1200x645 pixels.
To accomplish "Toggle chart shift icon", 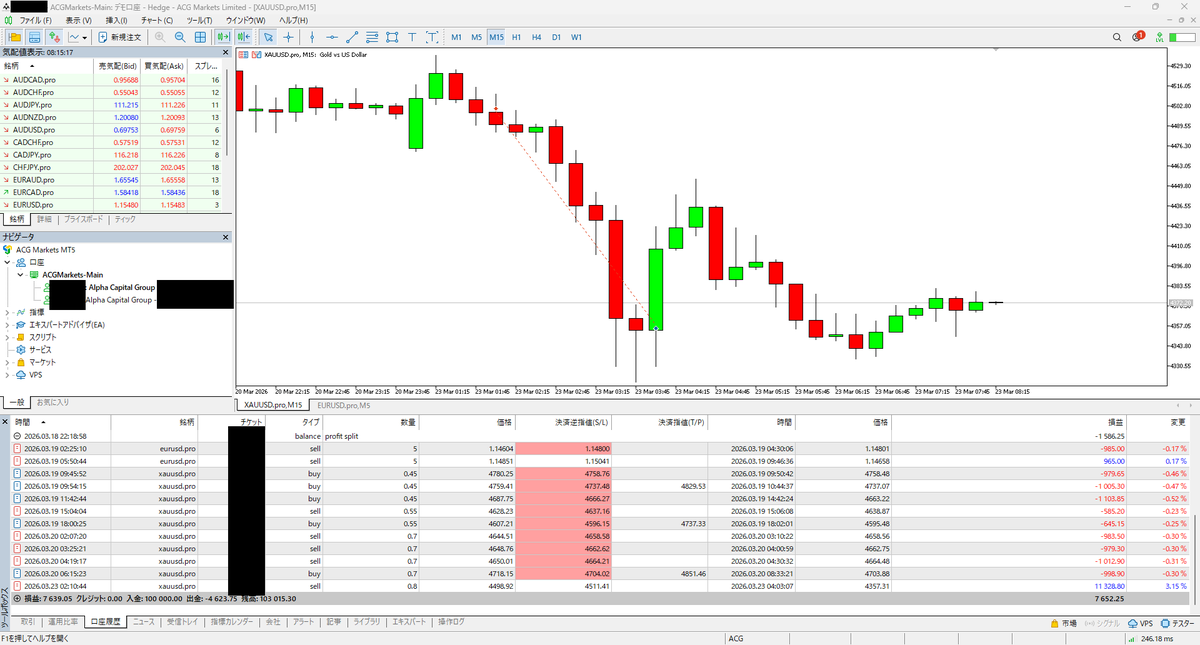I will pyautogui.click(x=243, y=38).
